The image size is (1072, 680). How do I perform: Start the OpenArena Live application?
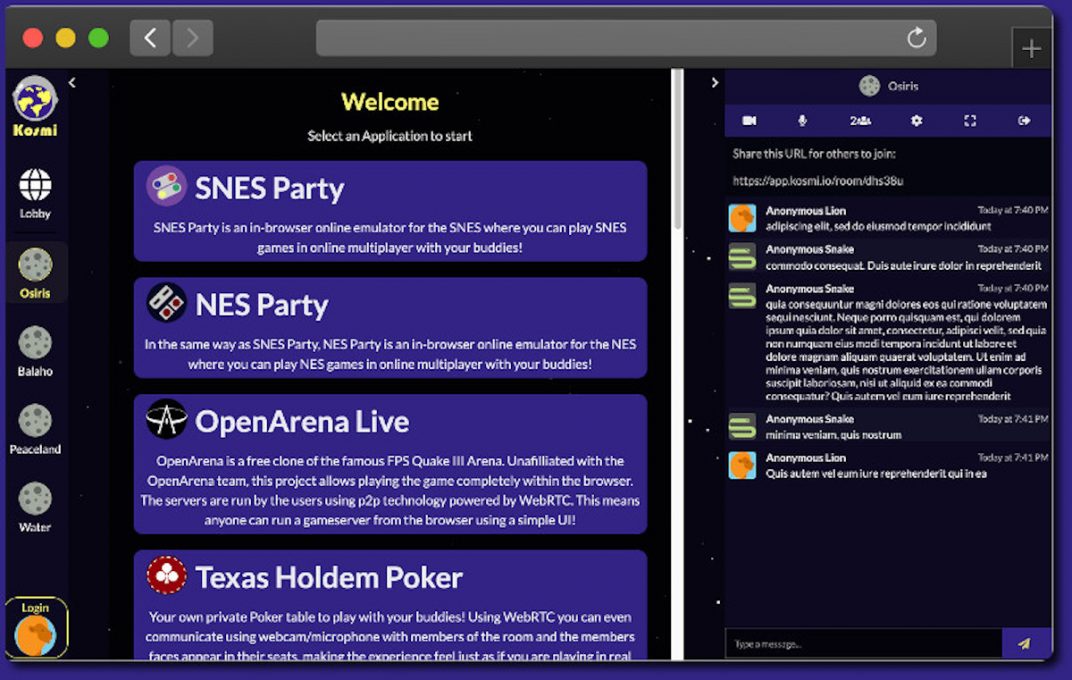390,464
